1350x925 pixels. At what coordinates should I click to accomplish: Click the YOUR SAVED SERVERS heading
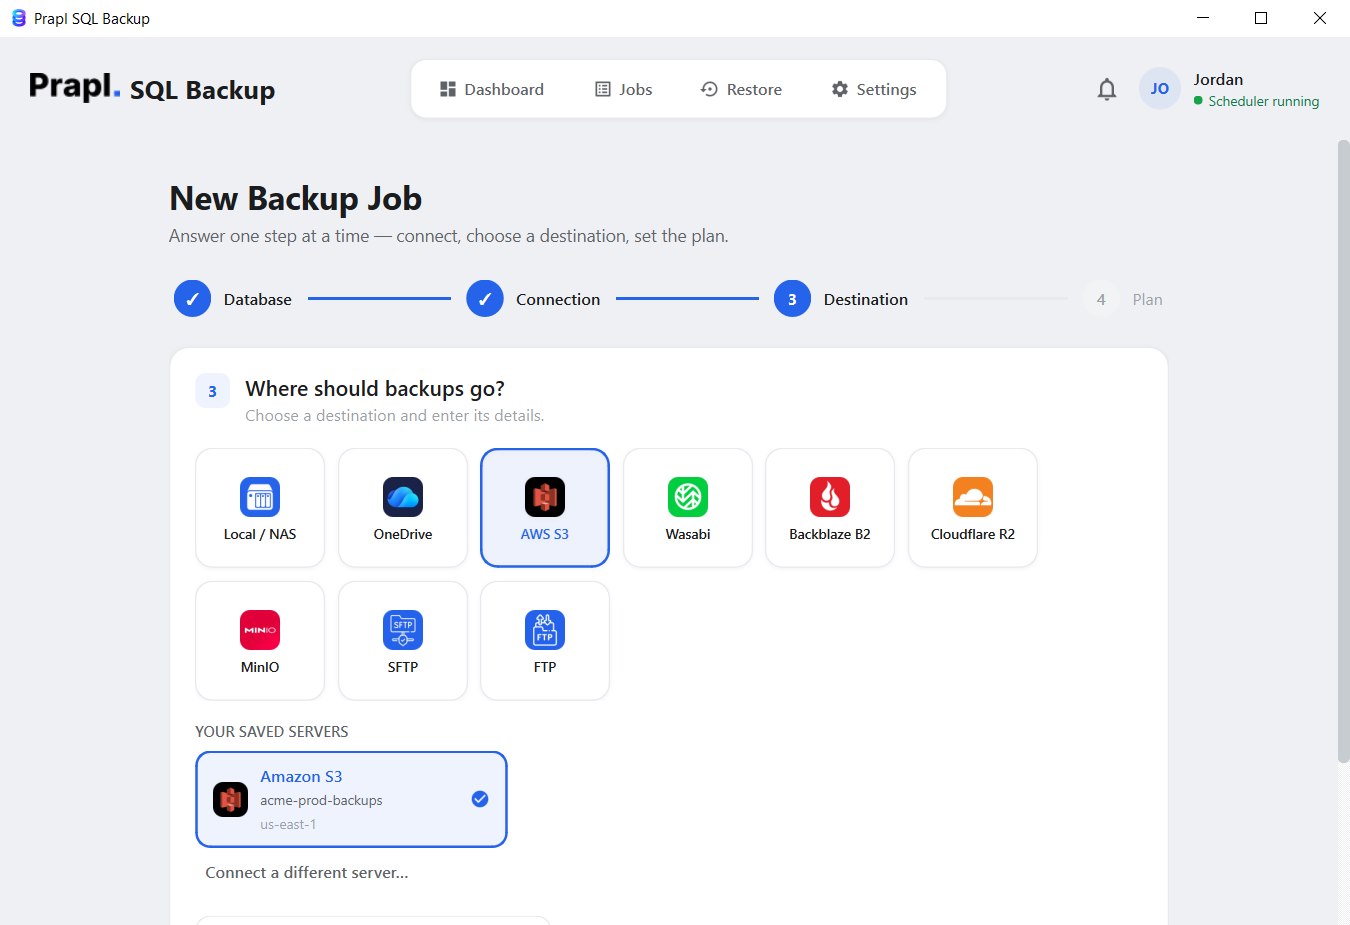(x=272, y=732)
